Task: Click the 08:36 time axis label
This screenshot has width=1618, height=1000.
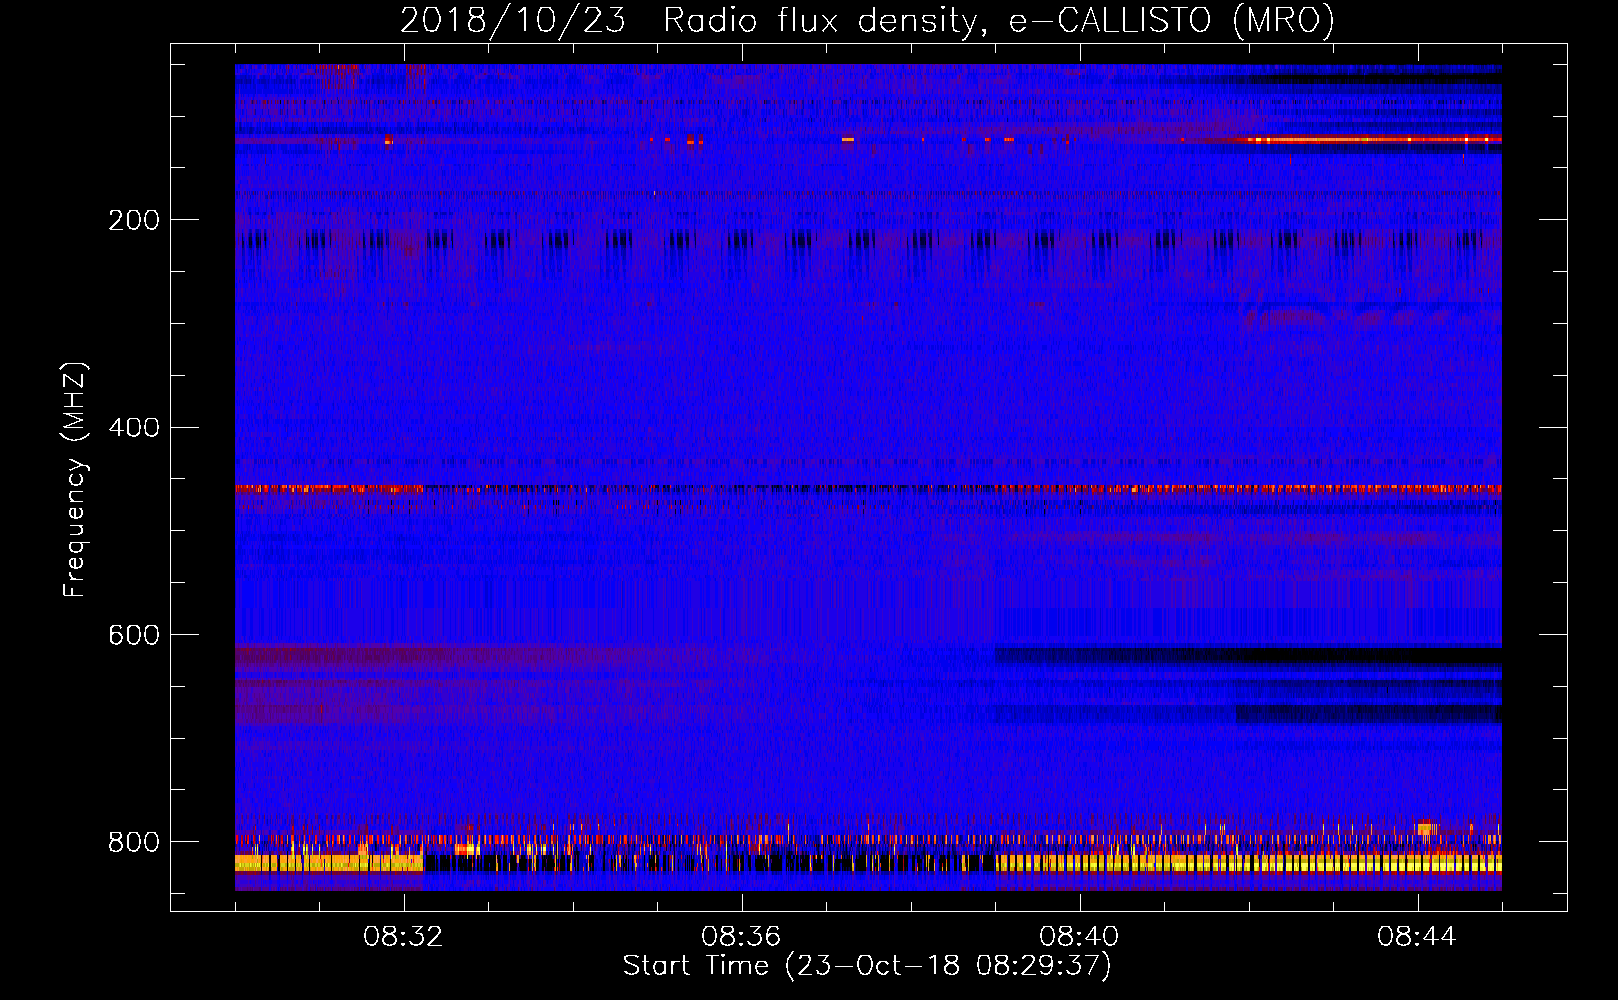Action: (741, 937)
